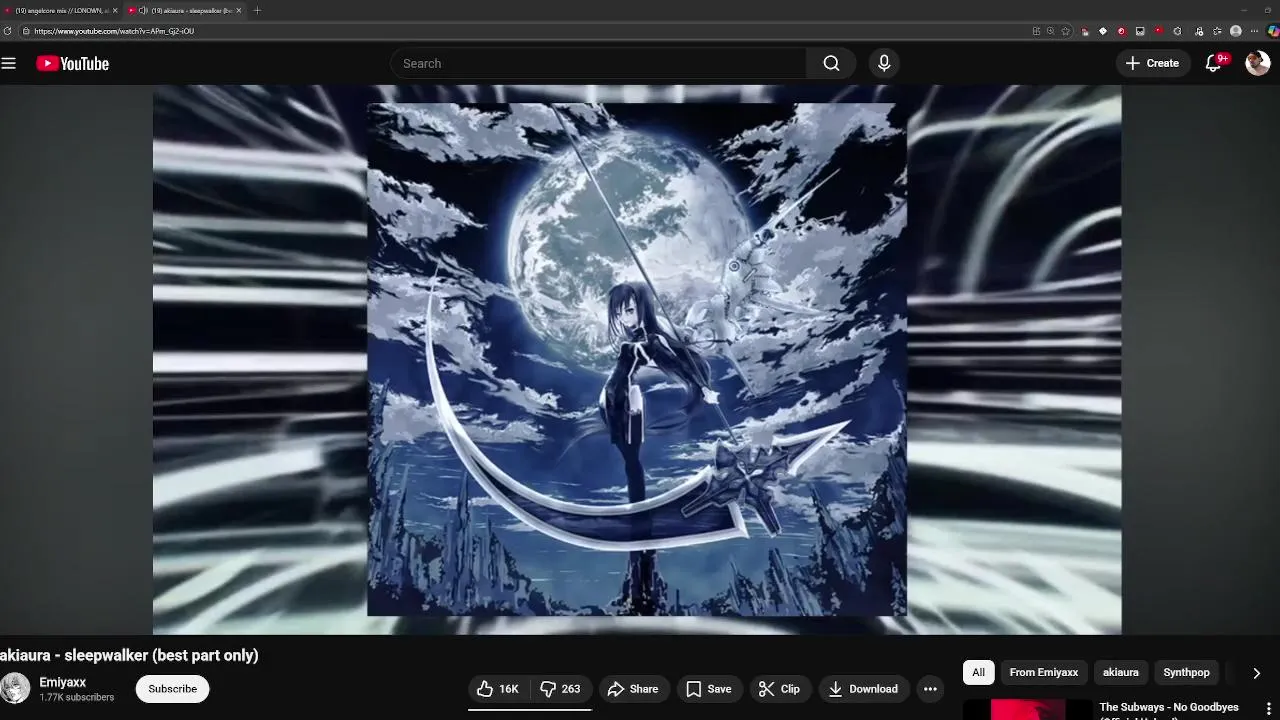
Task: Reload the page in the browser
Action: click(x=8, y=31)
